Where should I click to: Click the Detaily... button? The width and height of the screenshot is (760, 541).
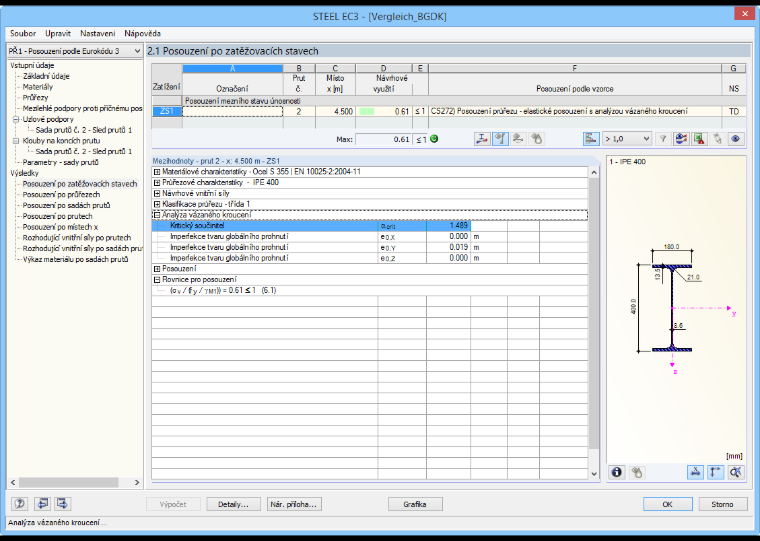pos(233,504)
